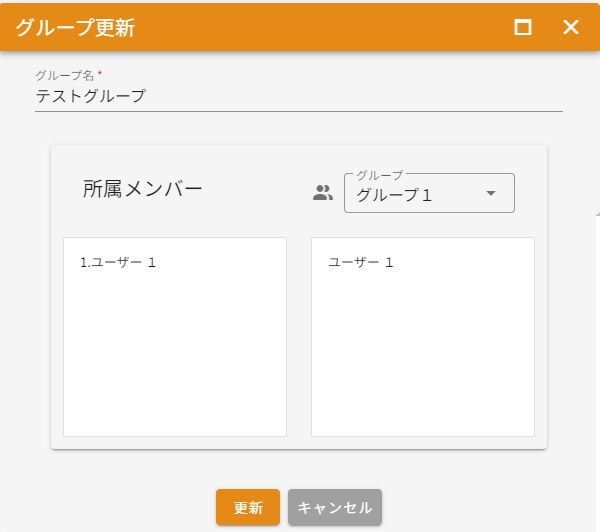Screen dimensions: 600x532
Task: Click the small グループ label above the dropdown
Action: [380, 175]
